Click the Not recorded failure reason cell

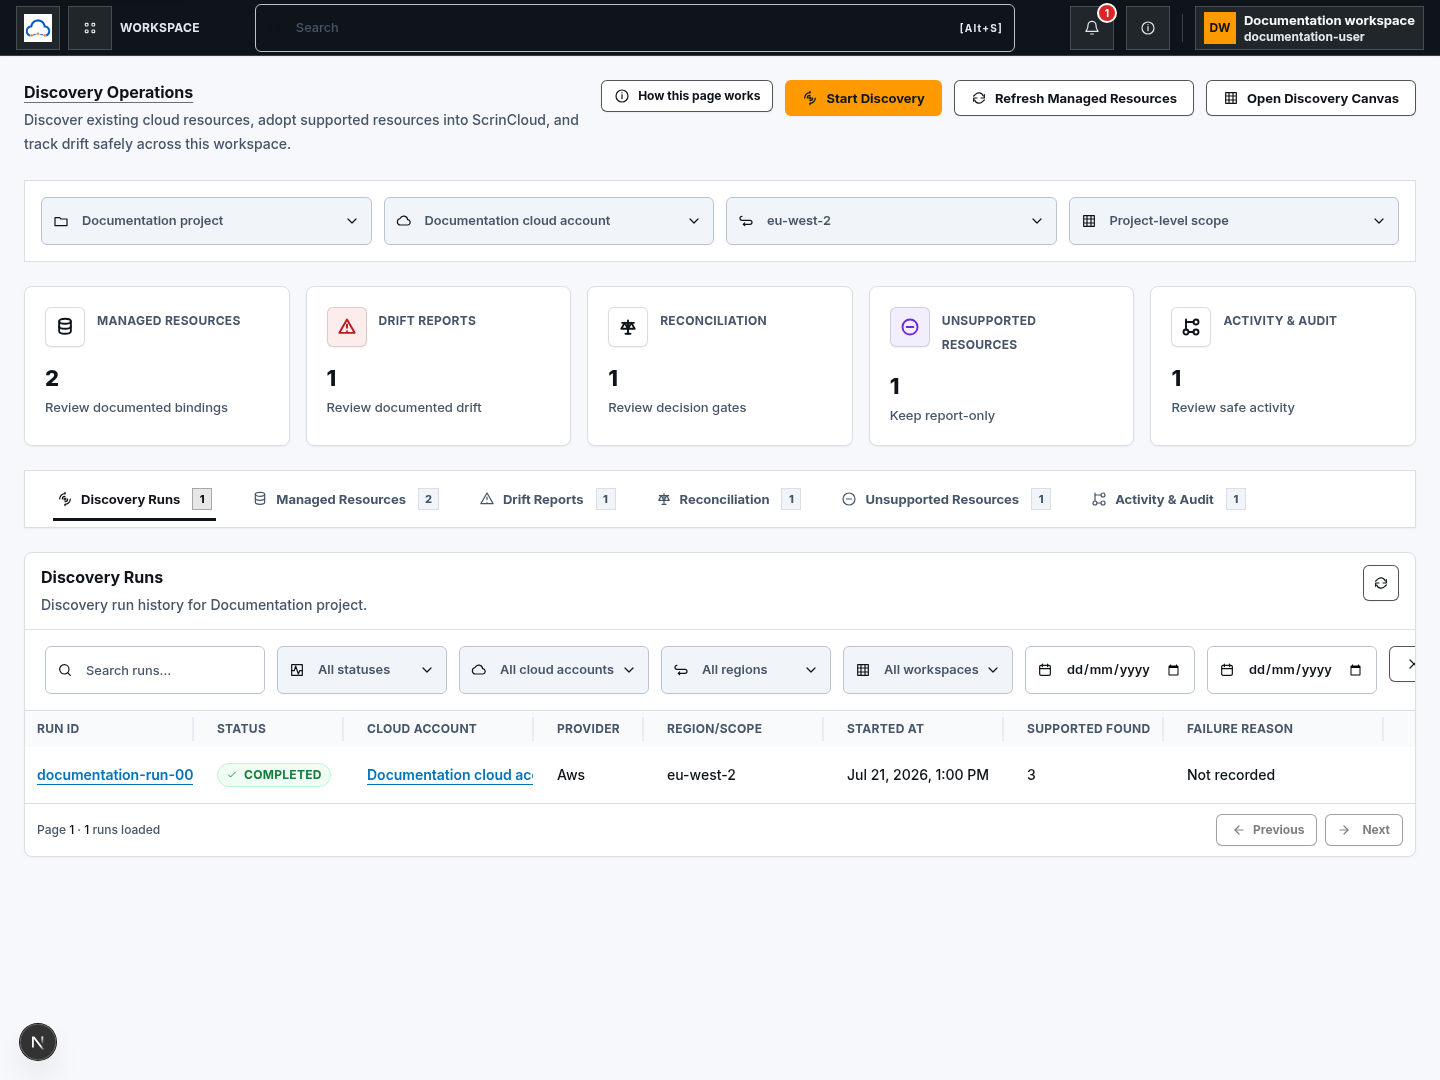1231,775
